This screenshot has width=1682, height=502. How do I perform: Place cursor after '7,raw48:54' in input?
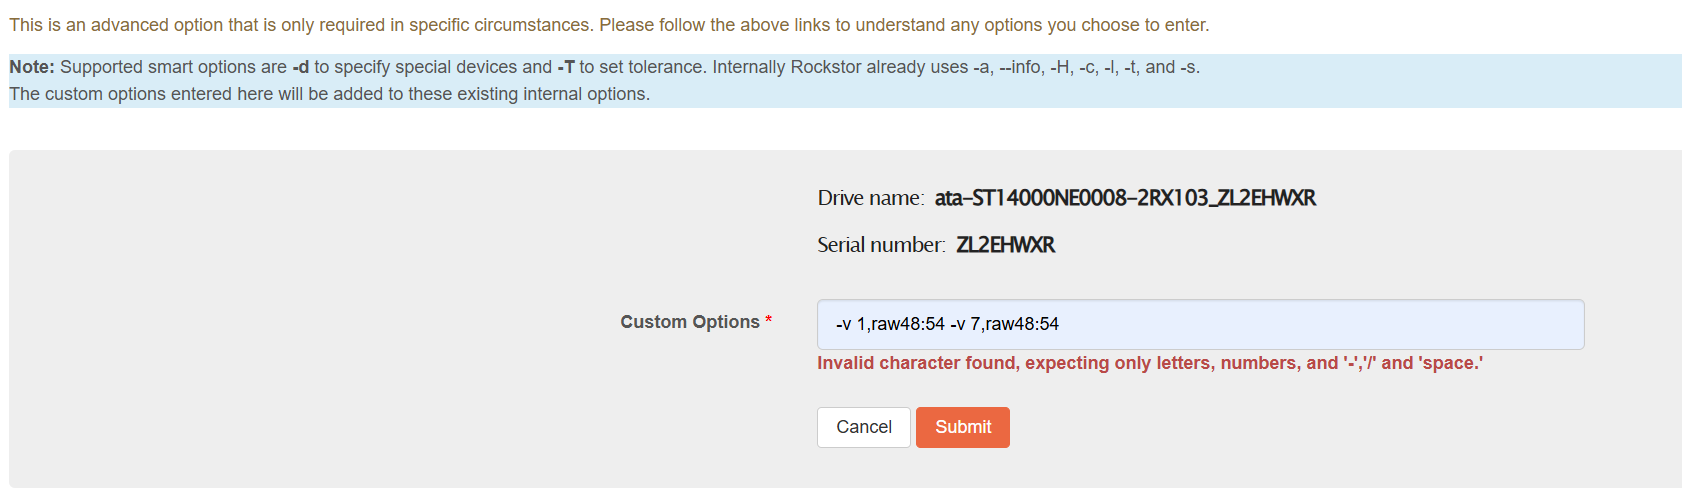pos(1061,324)
